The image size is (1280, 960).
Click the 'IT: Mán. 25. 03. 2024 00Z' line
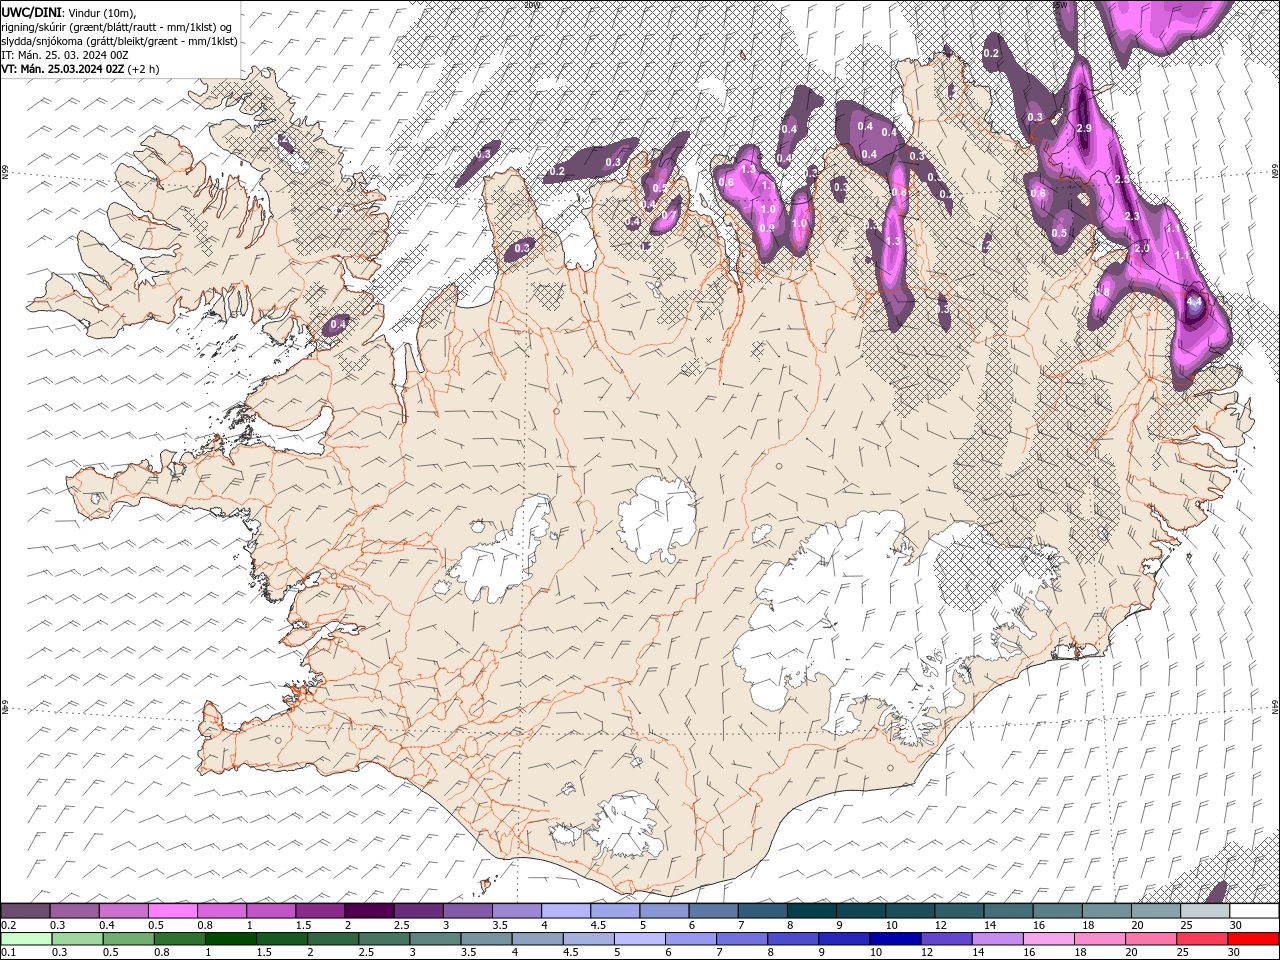[64, 55]
